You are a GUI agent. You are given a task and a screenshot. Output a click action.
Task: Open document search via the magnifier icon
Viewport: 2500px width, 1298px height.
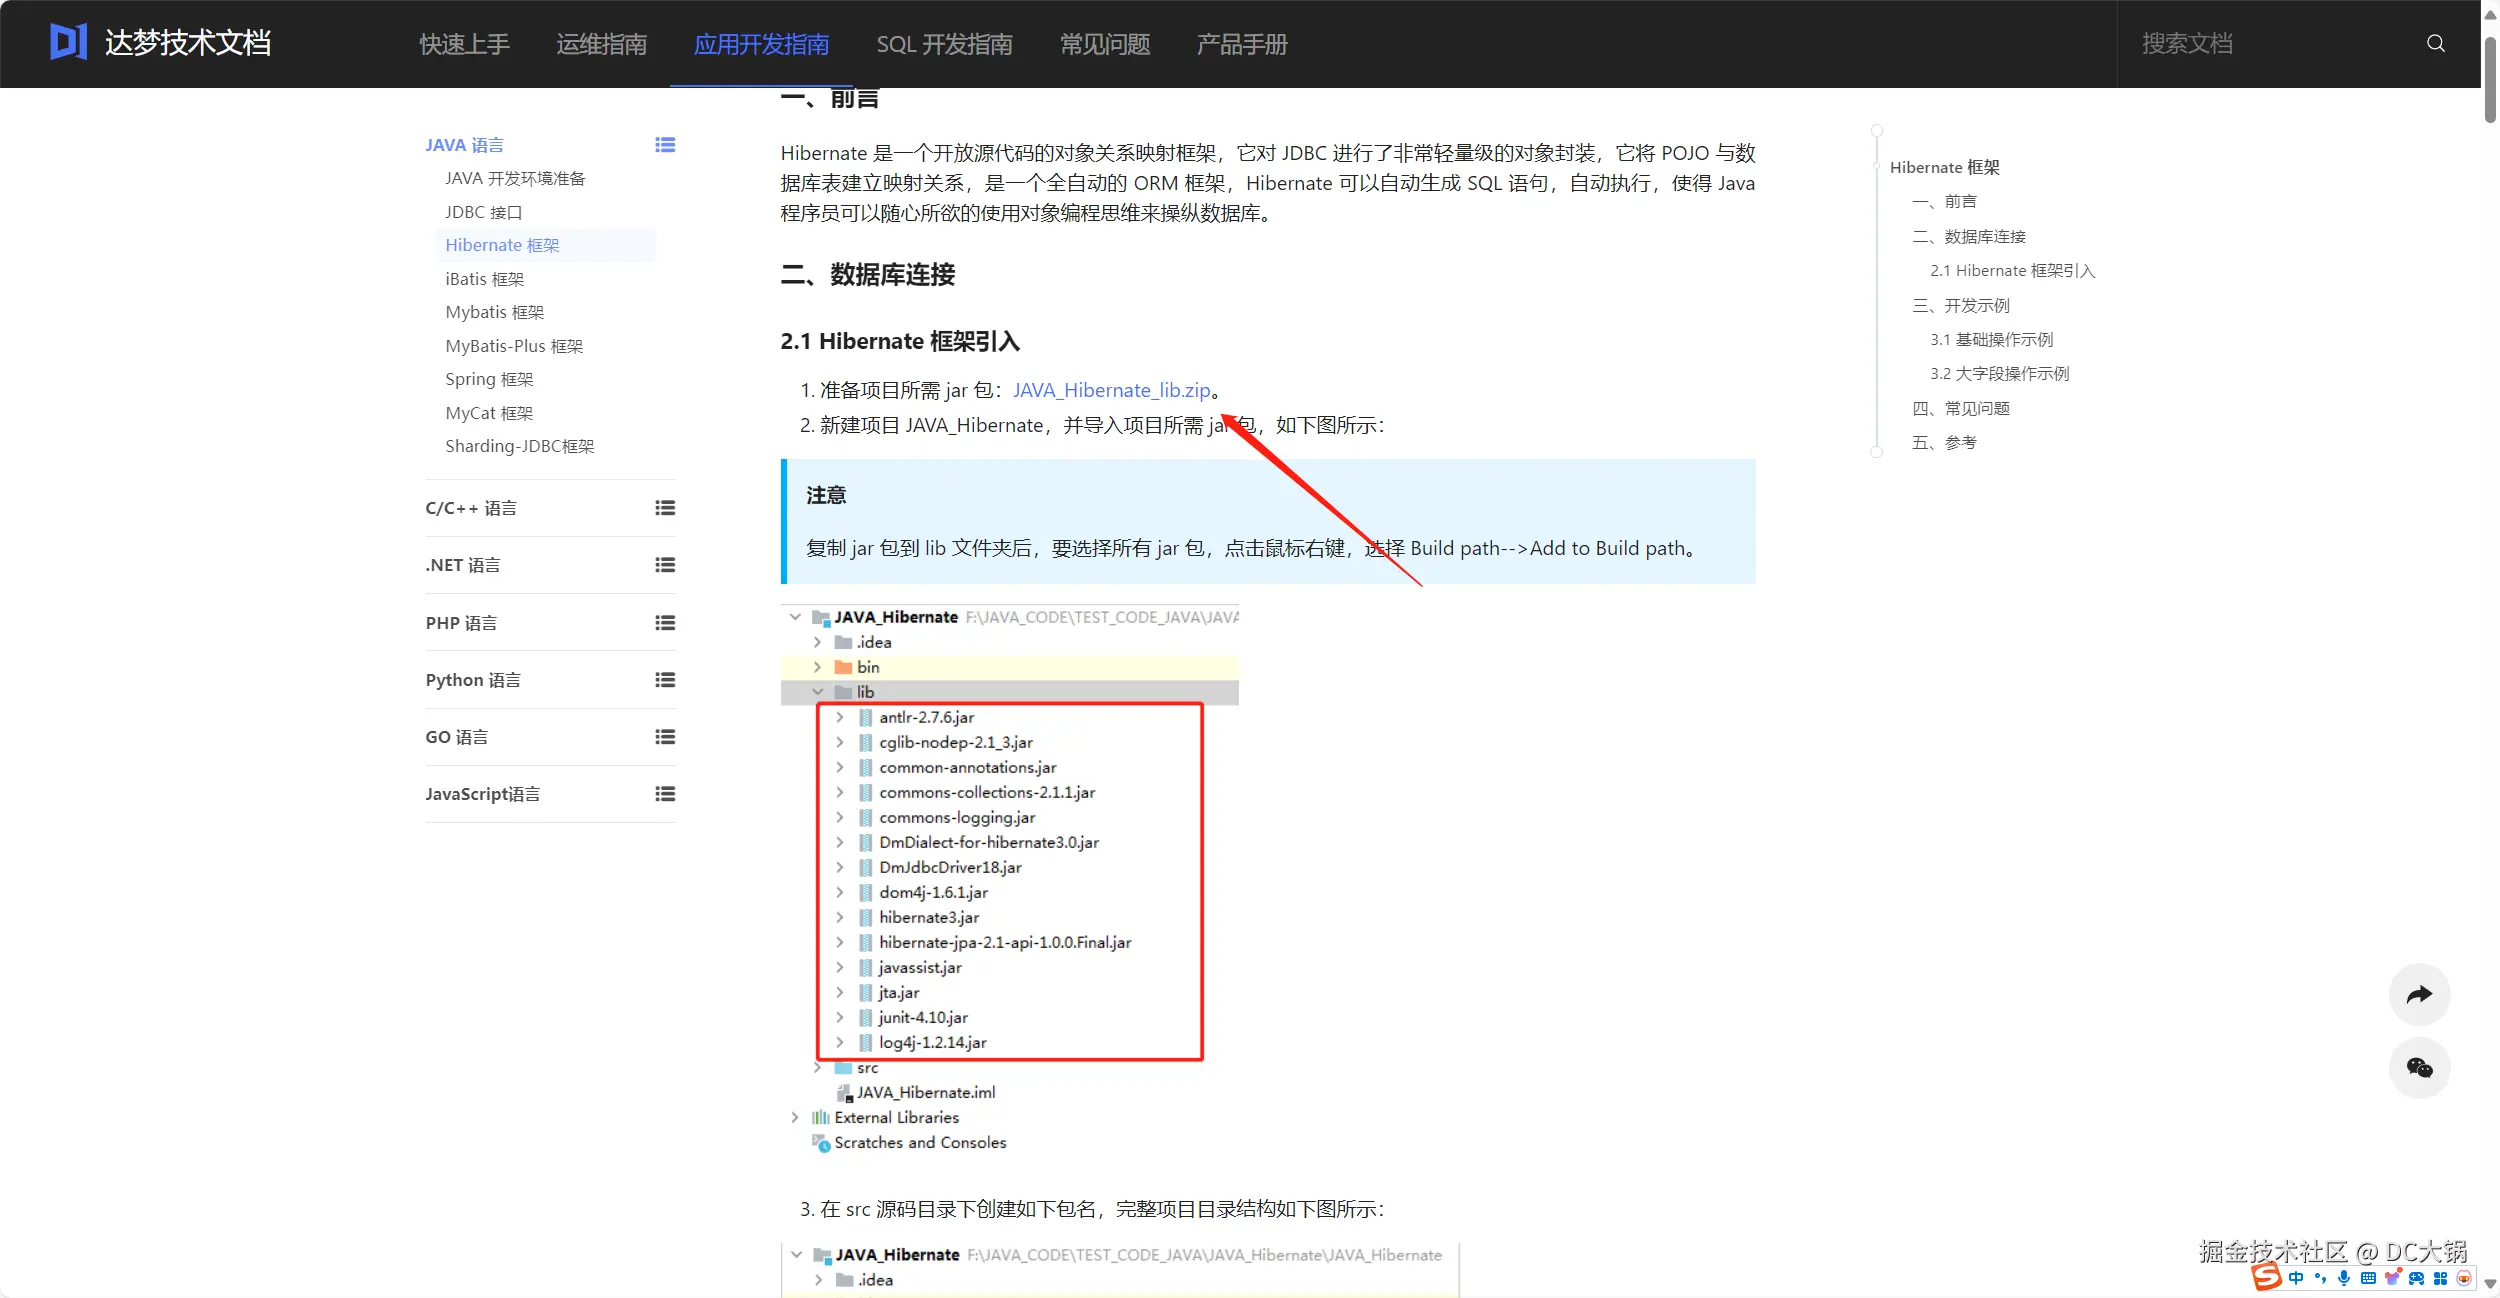point(2434,43)
